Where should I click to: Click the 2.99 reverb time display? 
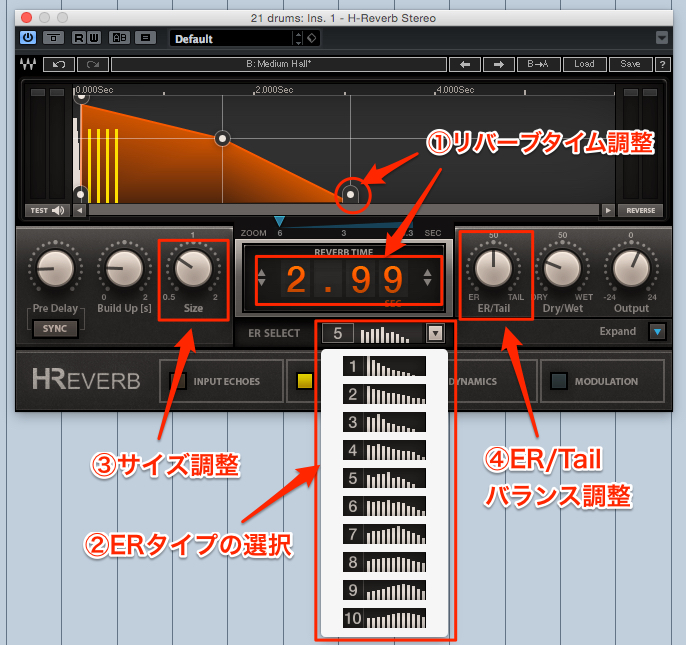(345, 279)
